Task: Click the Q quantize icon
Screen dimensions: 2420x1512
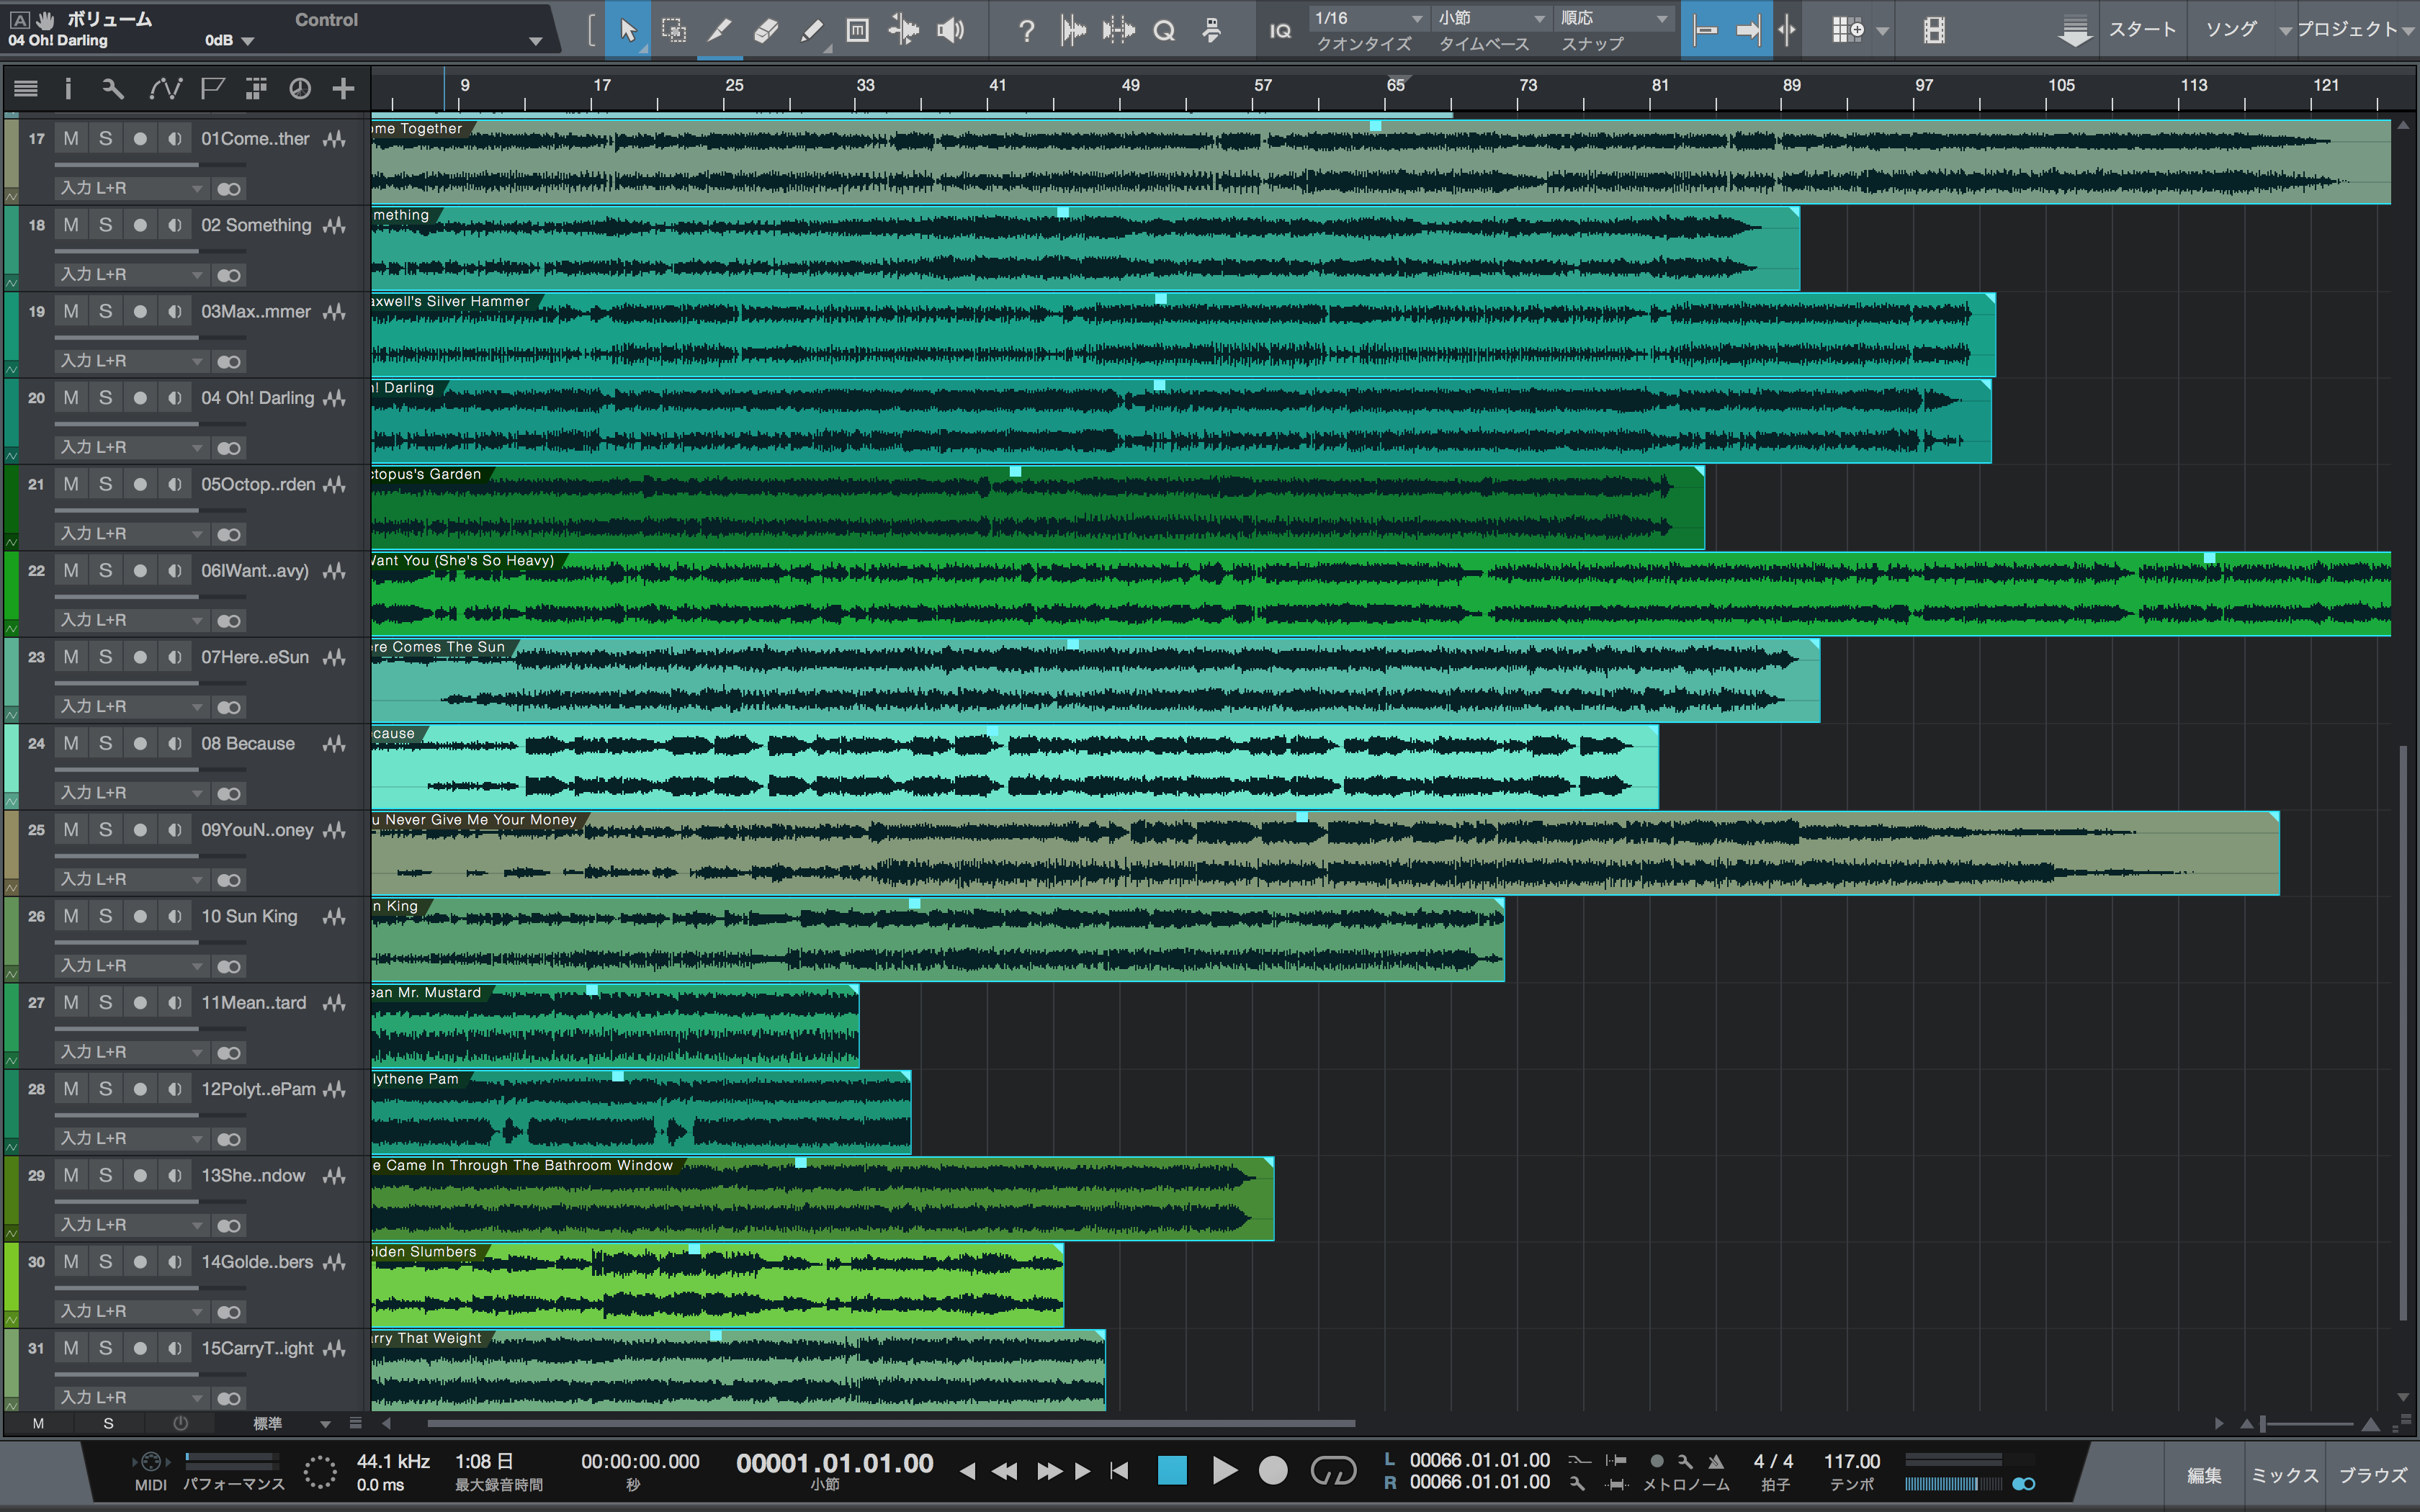Action: 1164,31
